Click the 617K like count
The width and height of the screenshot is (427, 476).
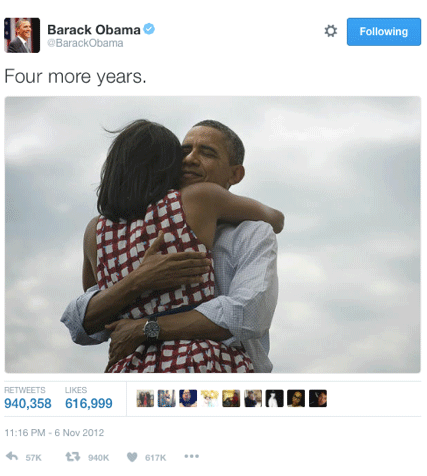155,458
